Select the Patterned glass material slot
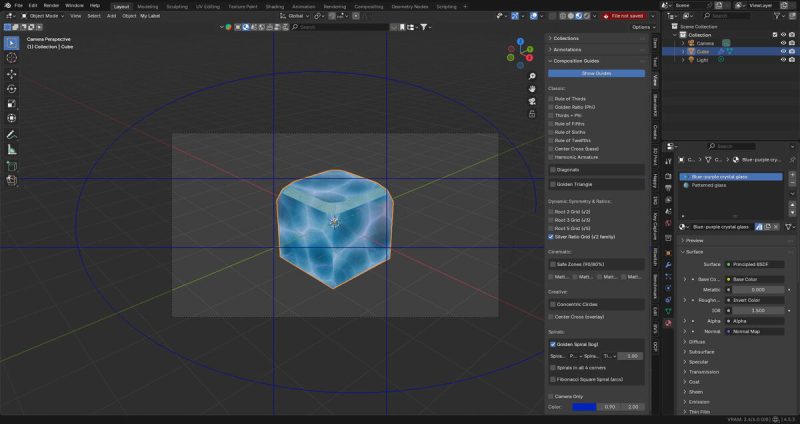800x424 pixels. 710,185
